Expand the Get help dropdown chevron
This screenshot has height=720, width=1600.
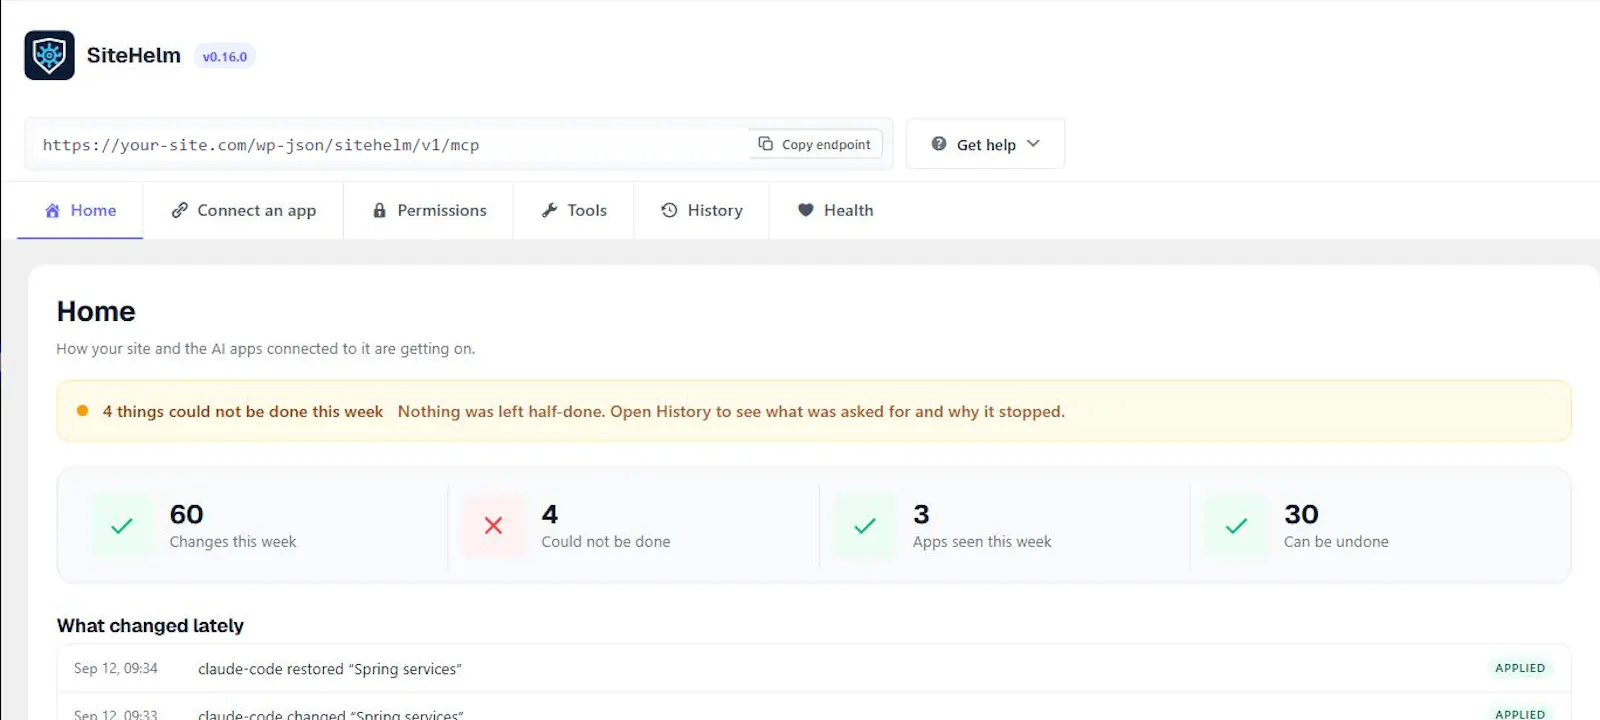[x=1033, y=144]
